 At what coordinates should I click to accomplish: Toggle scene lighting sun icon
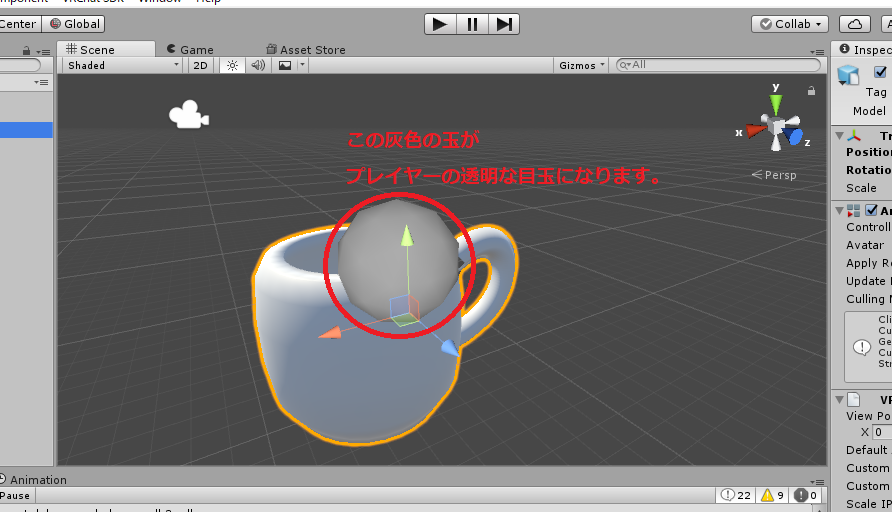[x=232, y=65]
